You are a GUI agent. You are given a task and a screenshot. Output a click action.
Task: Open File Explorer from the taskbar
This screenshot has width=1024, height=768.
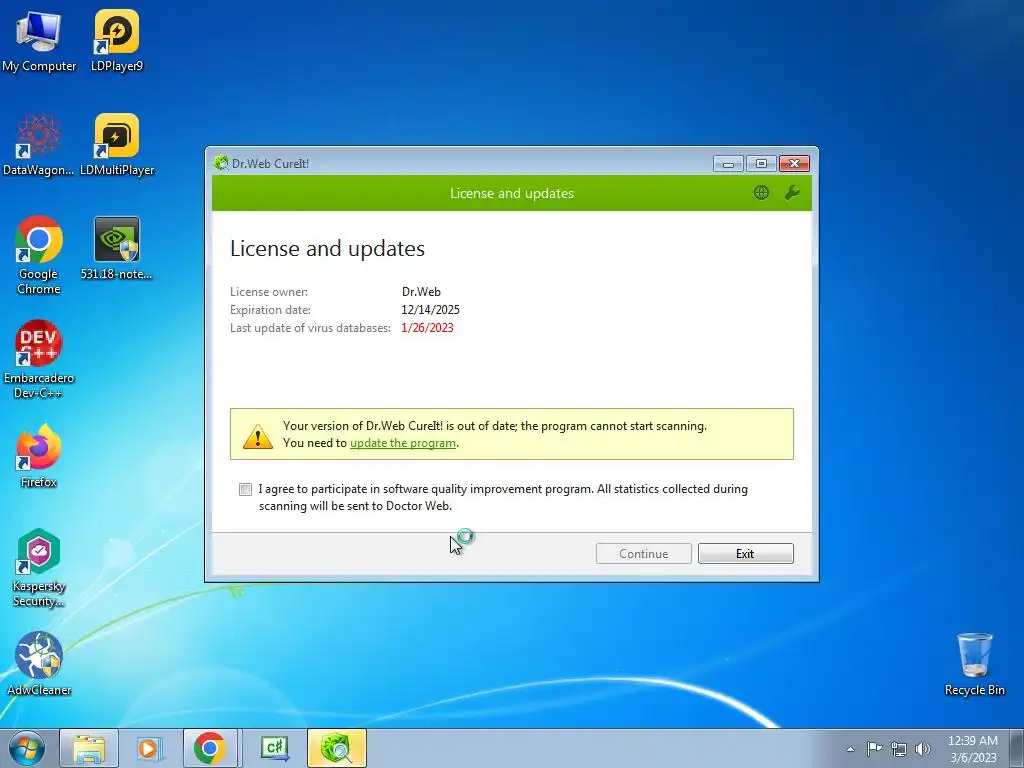pyautogui.click(x=89, y=748)
